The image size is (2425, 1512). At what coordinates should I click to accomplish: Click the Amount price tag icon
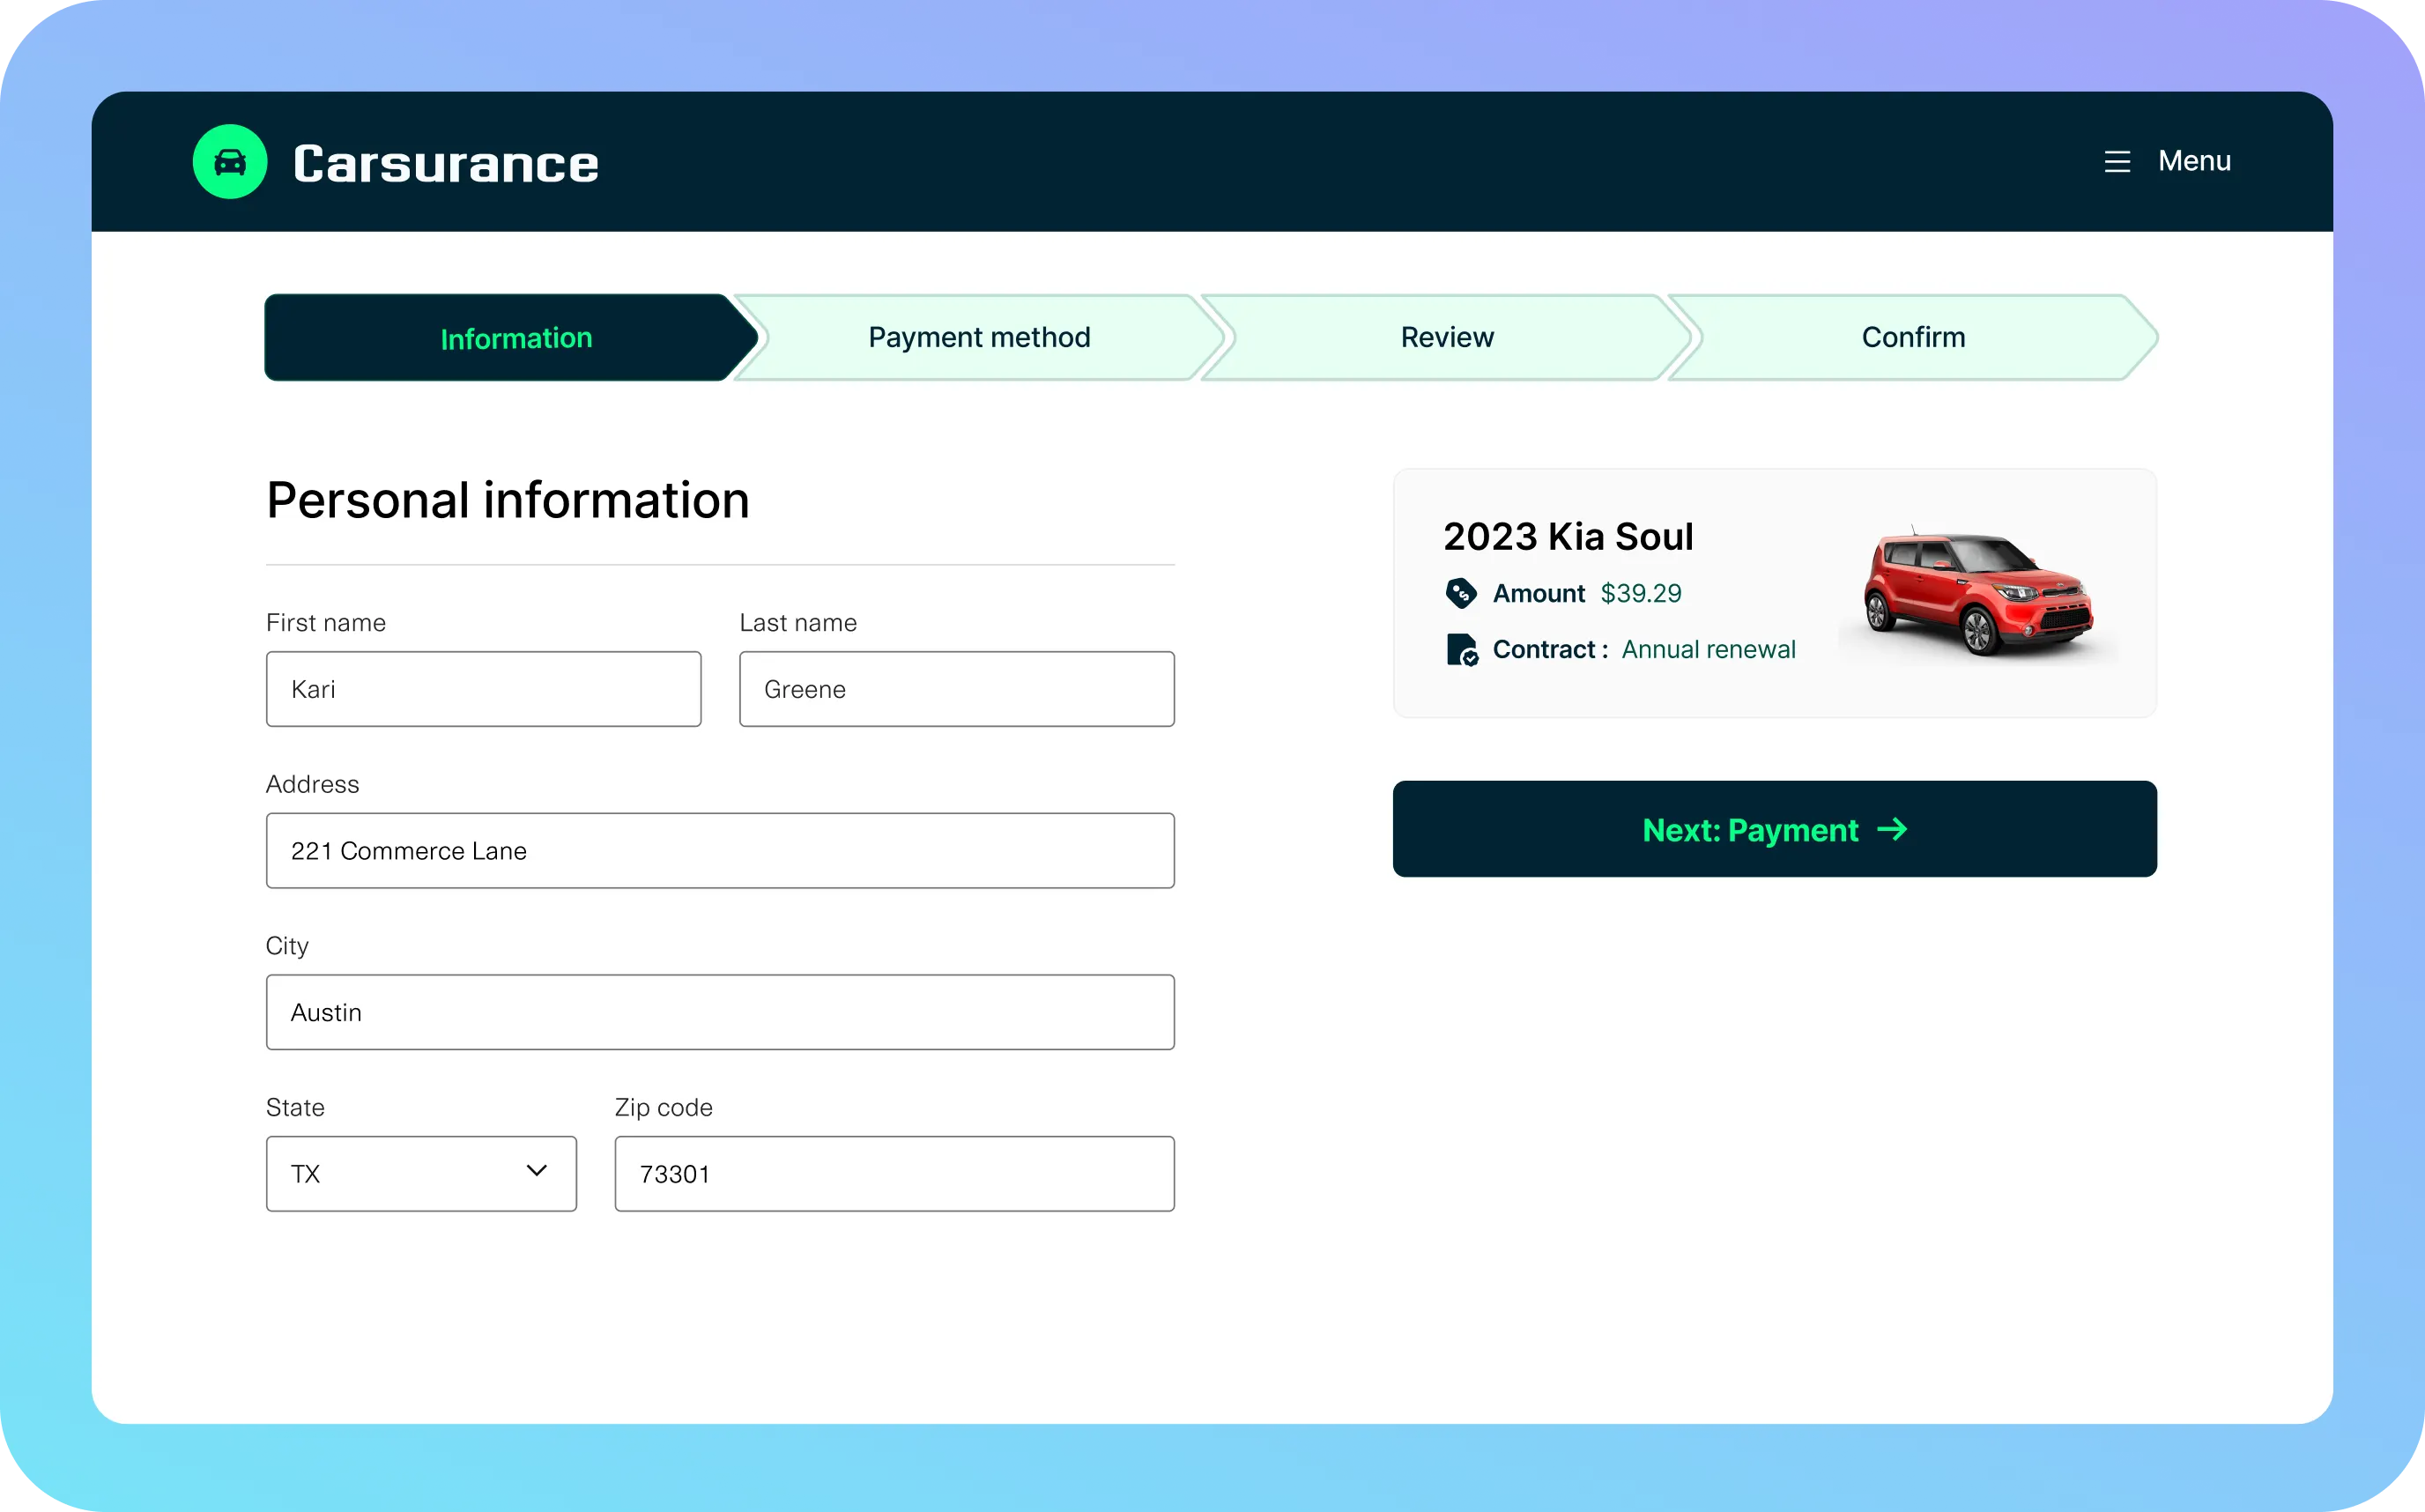pyautogui.click(x=1461, y=593)
